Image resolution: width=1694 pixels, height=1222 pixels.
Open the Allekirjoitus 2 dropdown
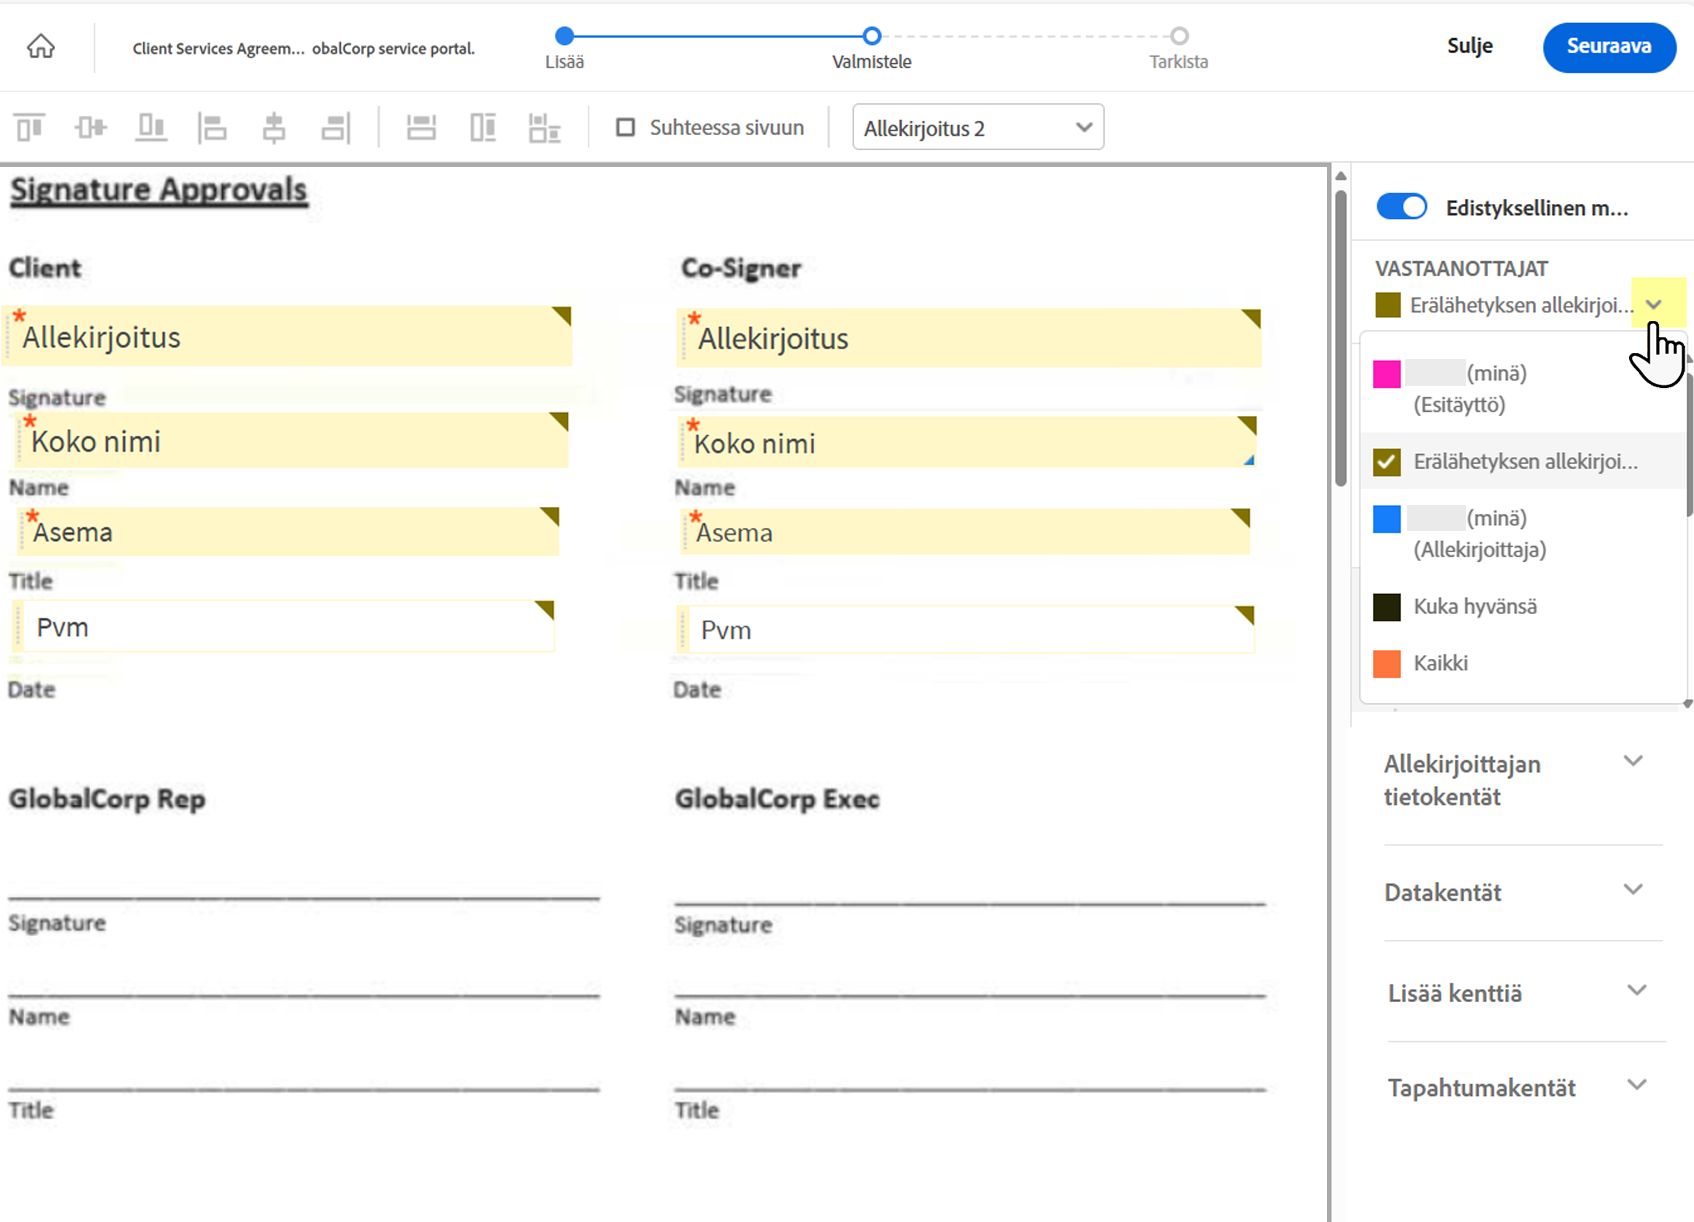(977, 128)
